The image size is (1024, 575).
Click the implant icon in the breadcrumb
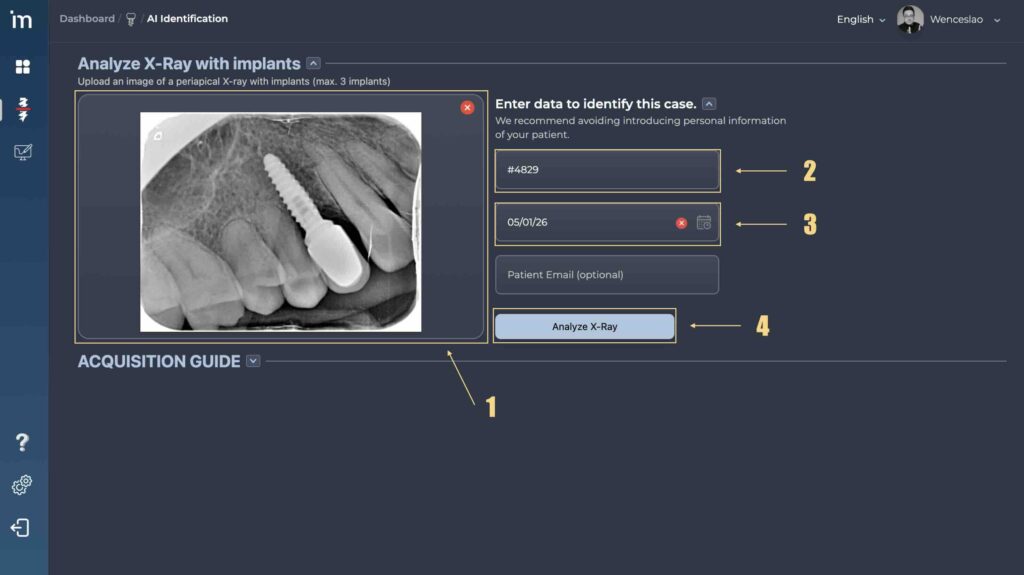coord(131,19)
